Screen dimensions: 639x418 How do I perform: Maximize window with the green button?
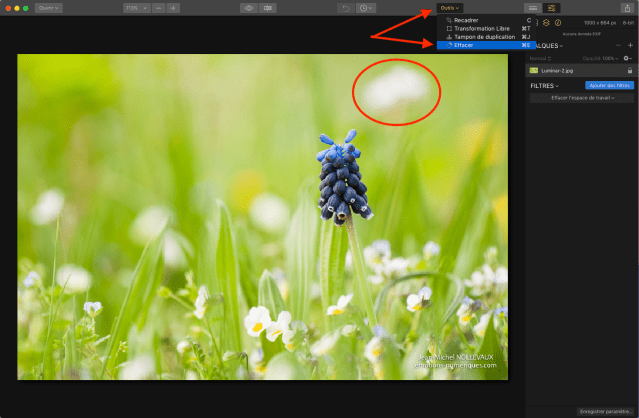(26, 8)
